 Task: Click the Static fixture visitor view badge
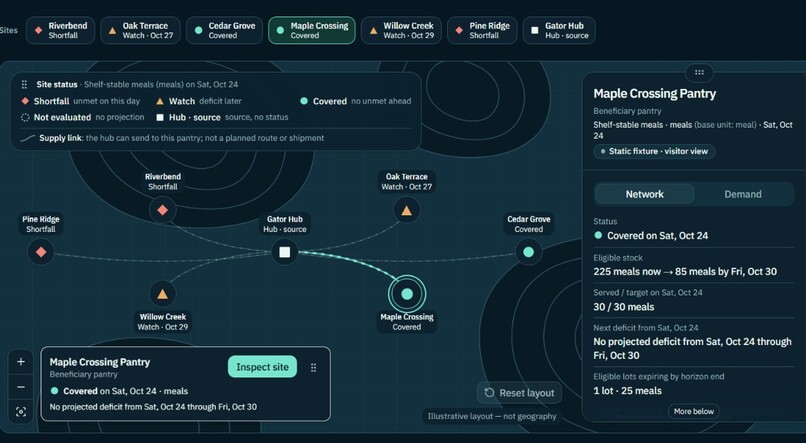point(654,151)
